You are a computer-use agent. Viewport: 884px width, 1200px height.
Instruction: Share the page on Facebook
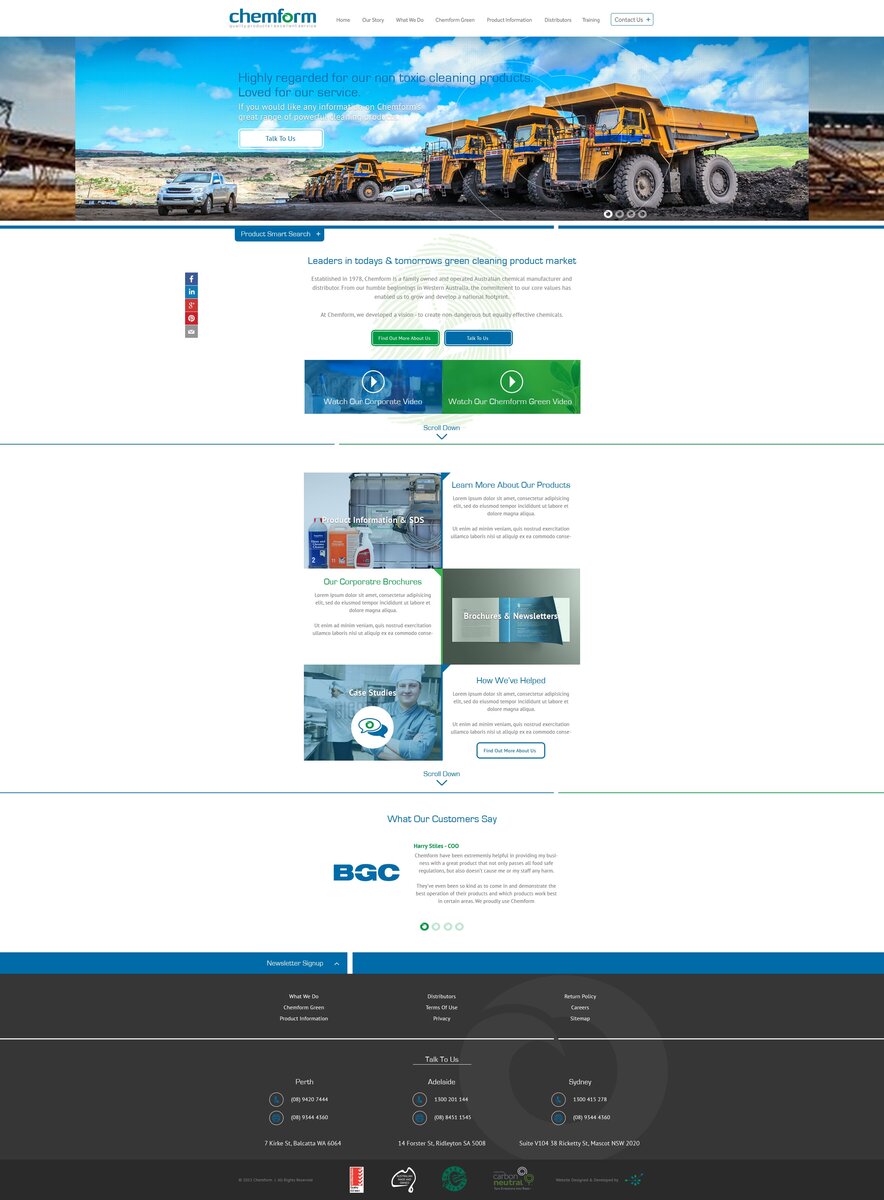click(x=191, y=279)
